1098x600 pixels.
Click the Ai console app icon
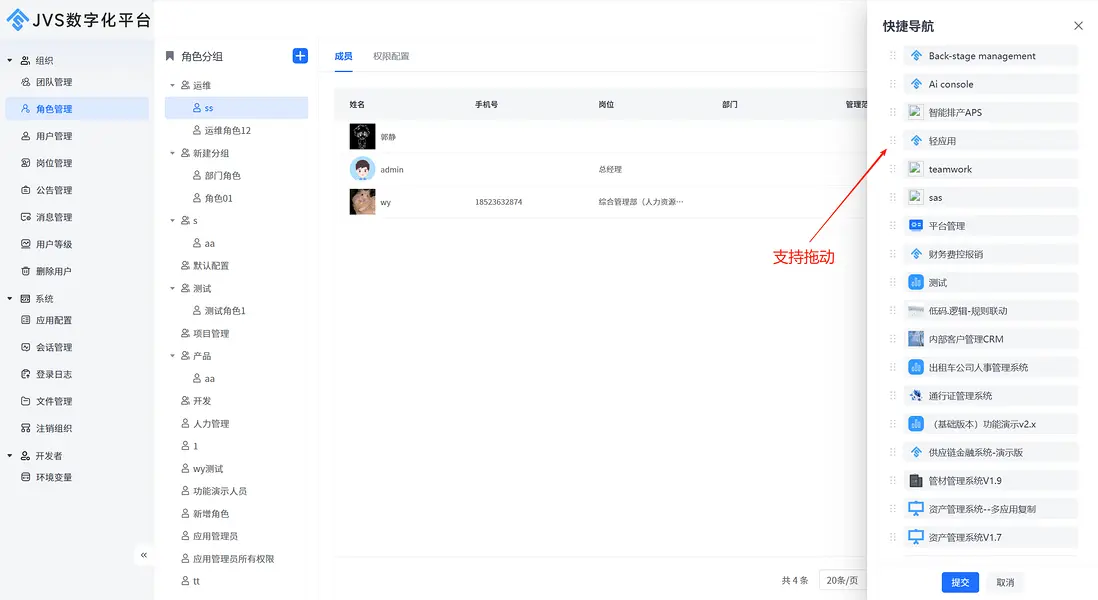(x=916, y=84)
